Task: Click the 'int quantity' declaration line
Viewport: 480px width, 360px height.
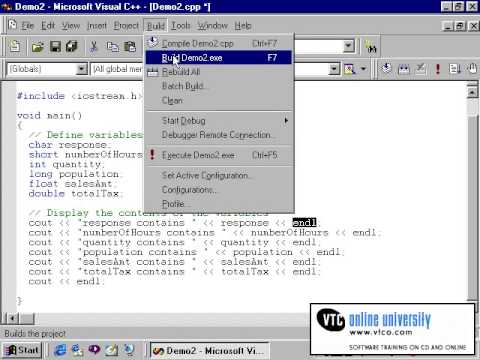Action: pyautogui.click(x=66, y=164)
